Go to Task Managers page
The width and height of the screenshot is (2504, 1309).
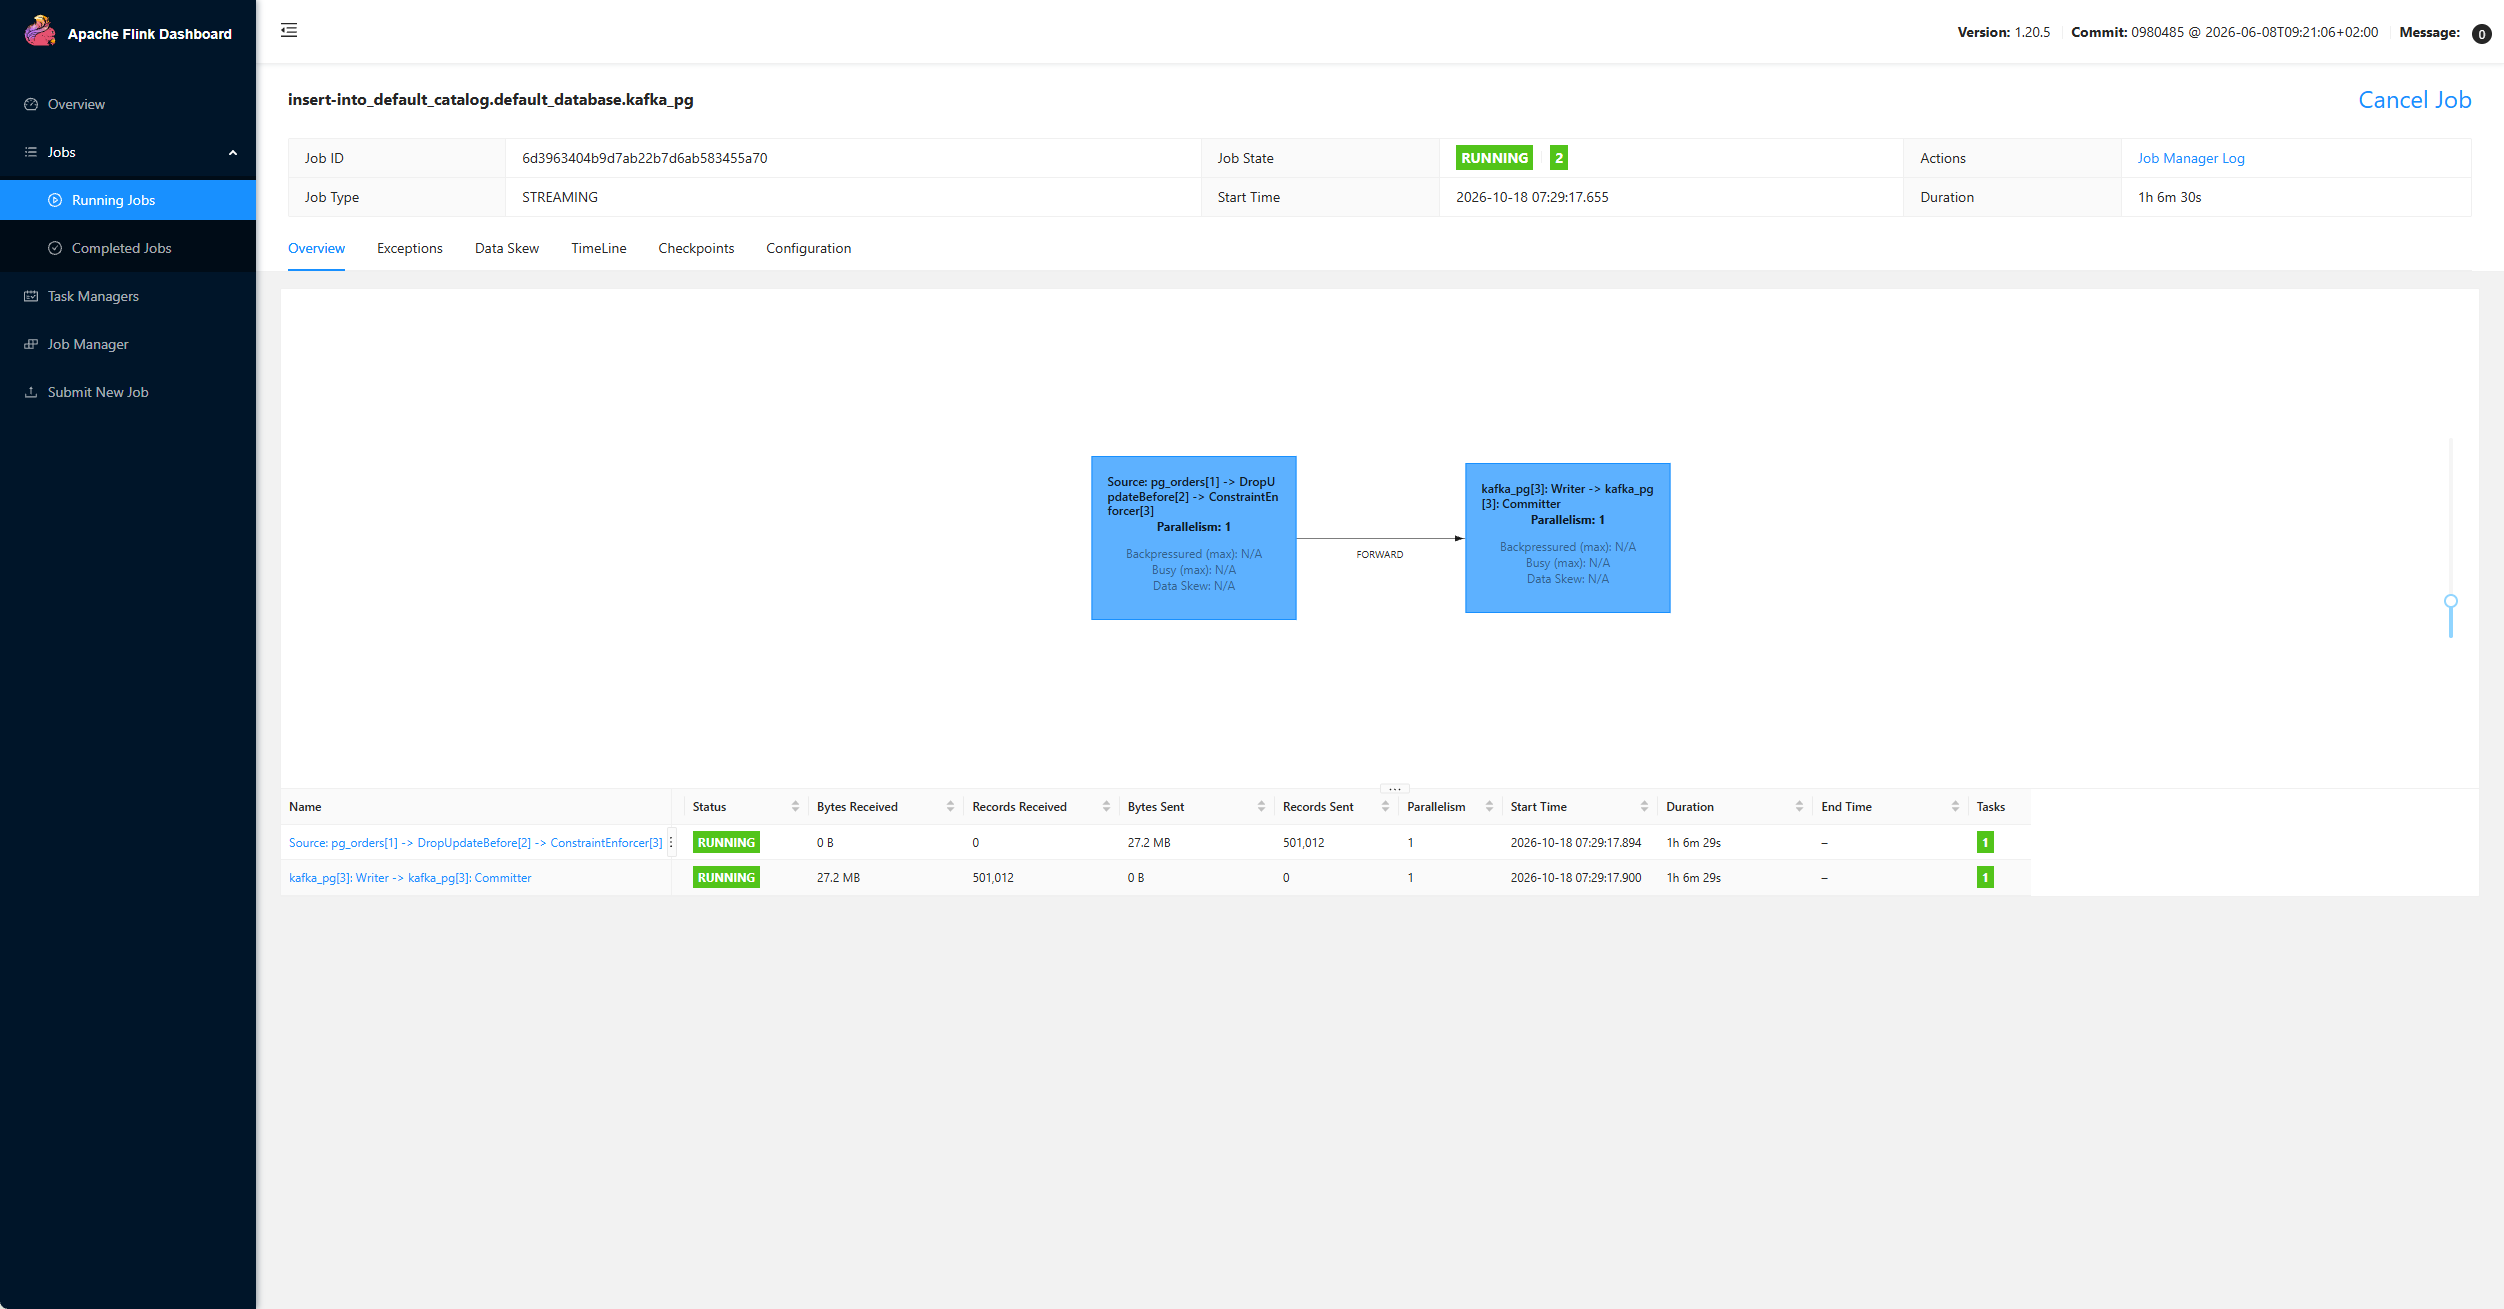pyautogui.click(x=128, y=296)
